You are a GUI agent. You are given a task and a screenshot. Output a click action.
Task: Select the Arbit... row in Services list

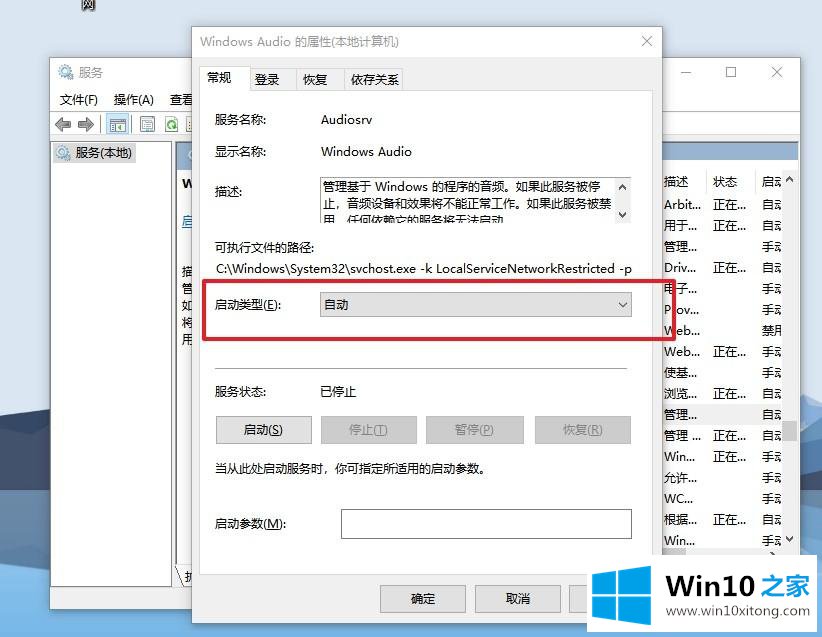pos(722,204)
